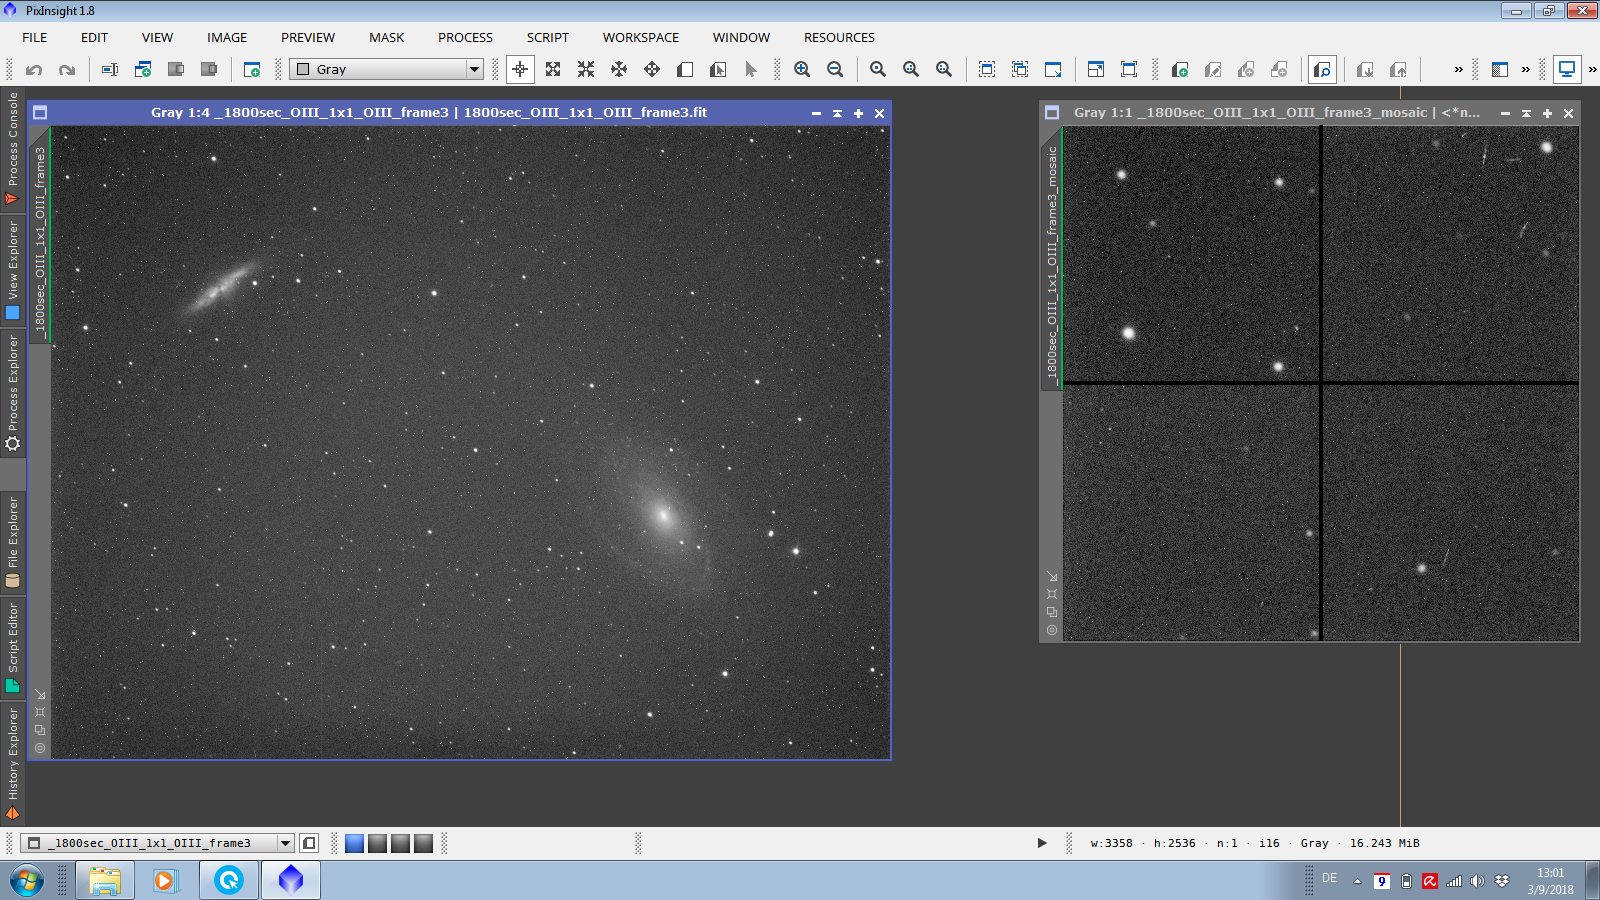The height and width of the screenshot is (900, 1600).
Task: Select the crosshair readout mode tool
Action: 520,70
